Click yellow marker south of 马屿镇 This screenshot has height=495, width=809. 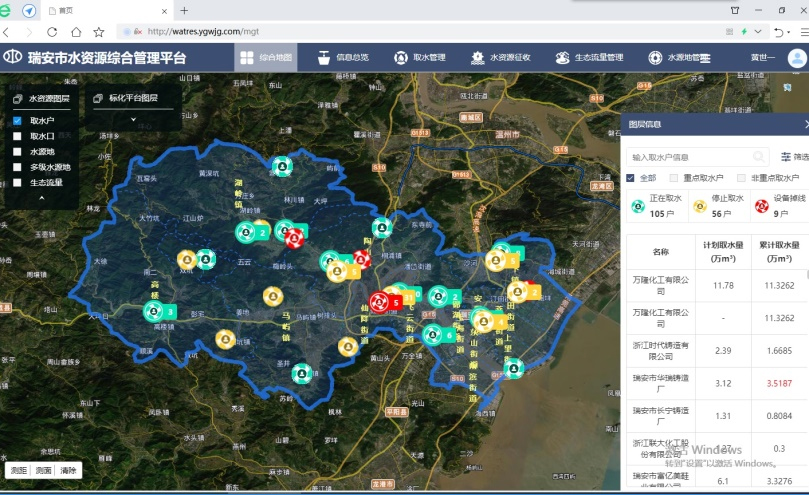tap(348, 347)
